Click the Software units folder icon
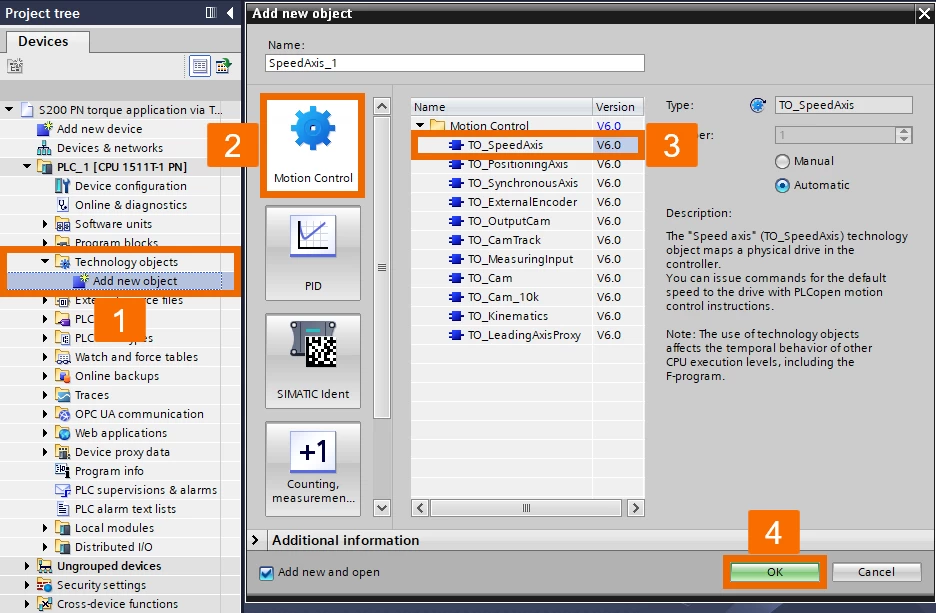 tap(63, 224)
